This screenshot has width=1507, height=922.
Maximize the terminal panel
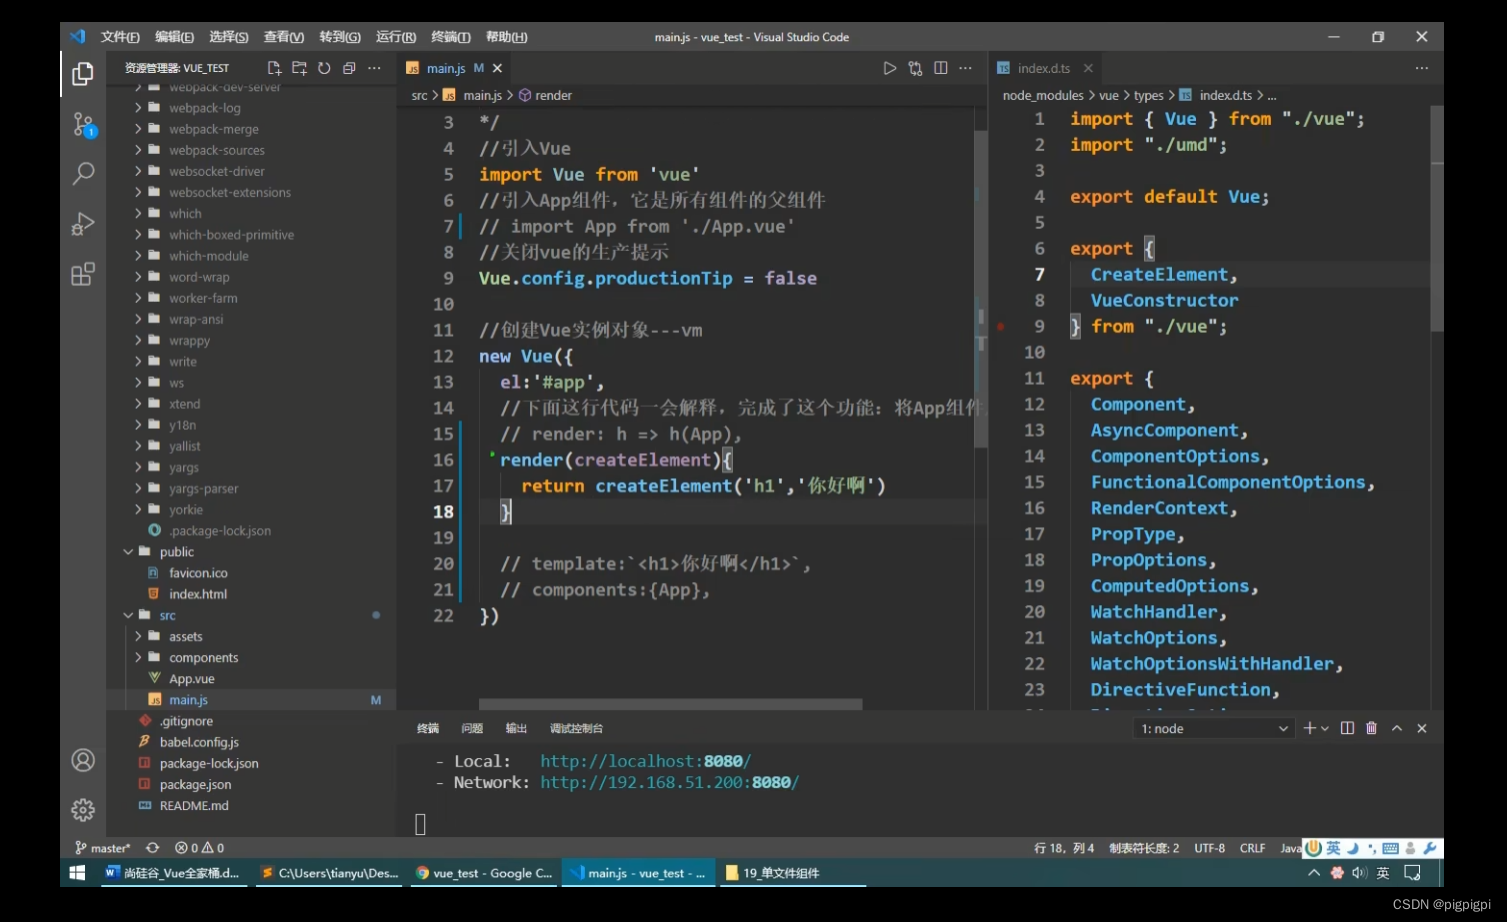coord(1397,728)
